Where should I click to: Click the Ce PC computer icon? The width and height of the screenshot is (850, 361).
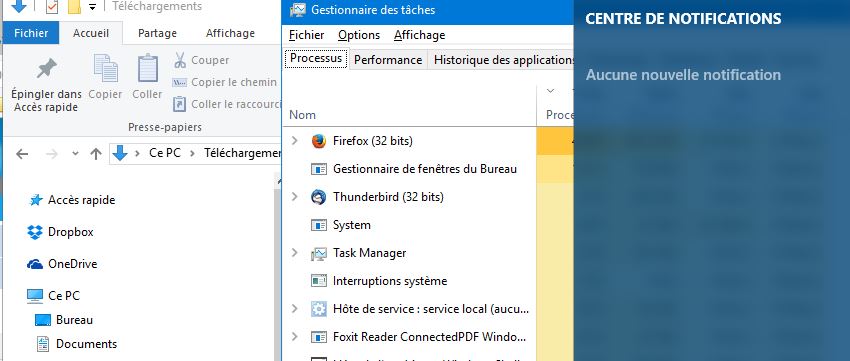[x=35, y=296]
